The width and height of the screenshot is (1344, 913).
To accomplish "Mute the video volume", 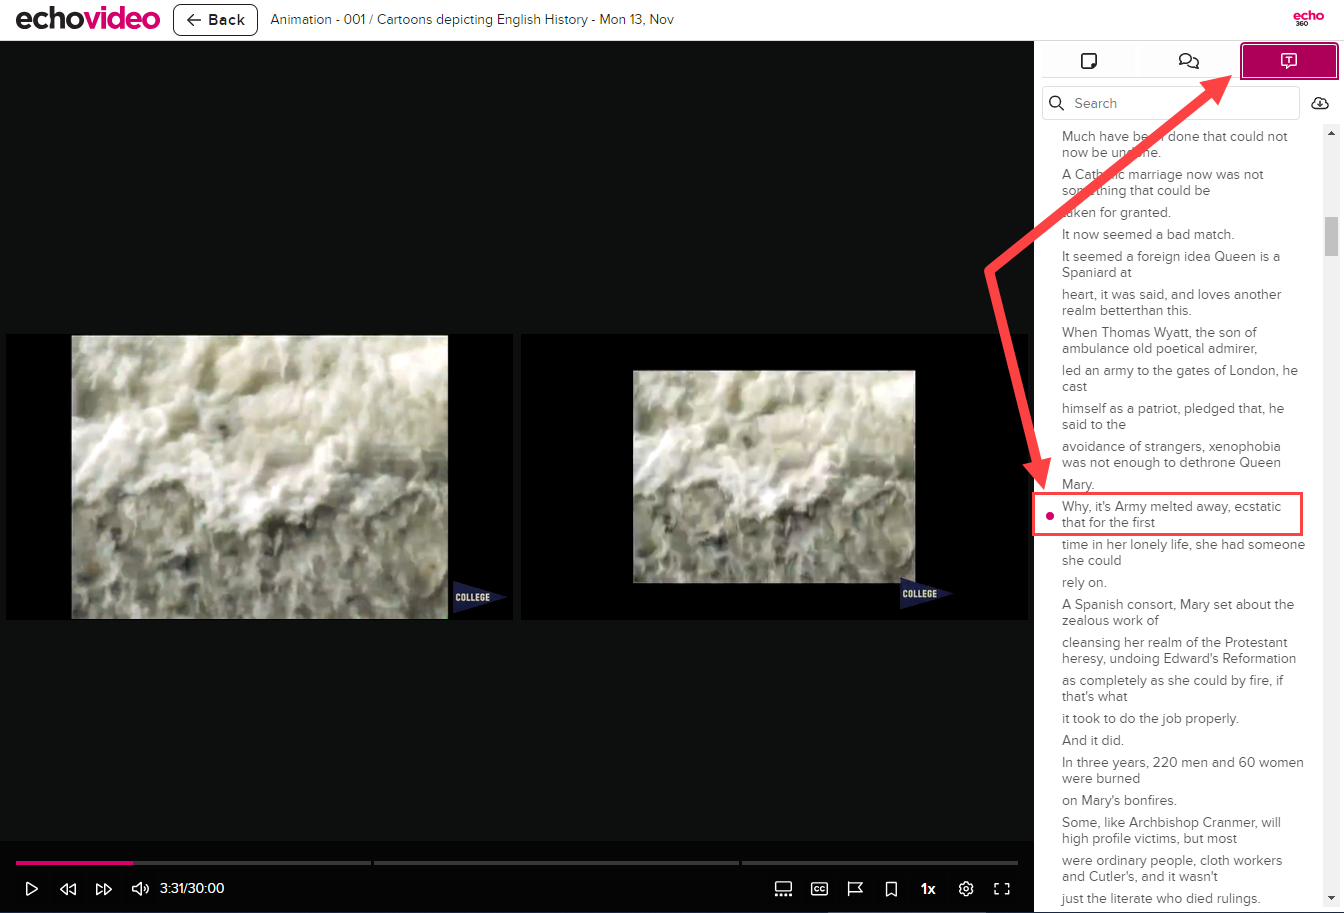I will (140, 888).
